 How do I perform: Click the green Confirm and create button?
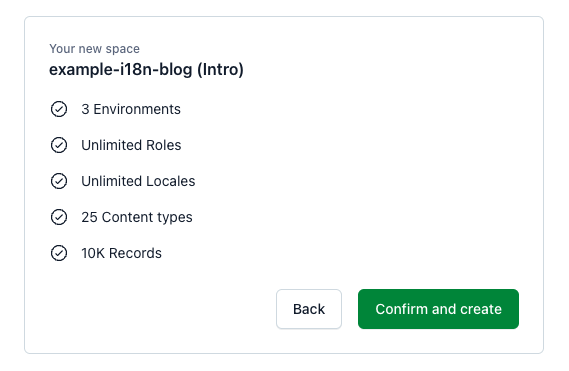coord(438,309)
